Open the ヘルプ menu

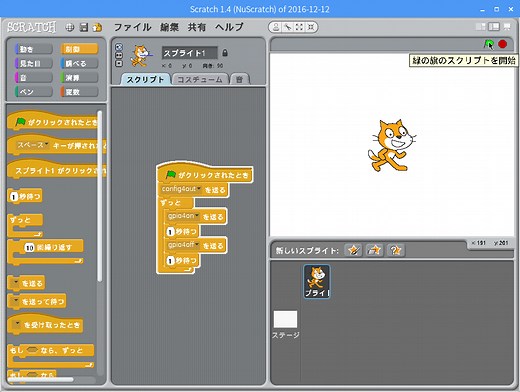click(x=229, y=27)
